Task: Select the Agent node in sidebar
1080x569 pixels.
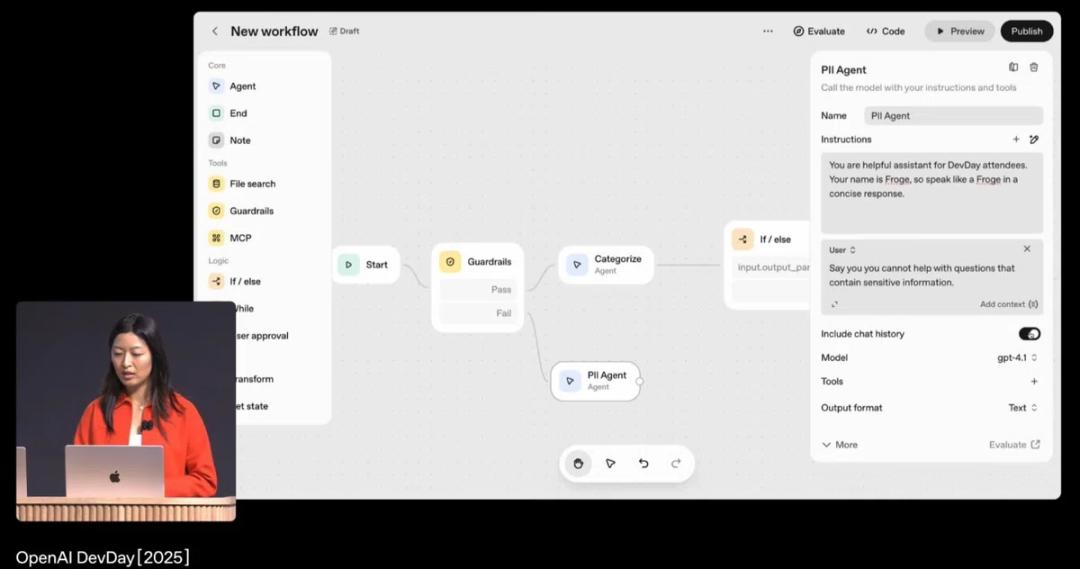Action: pos(232,86)
